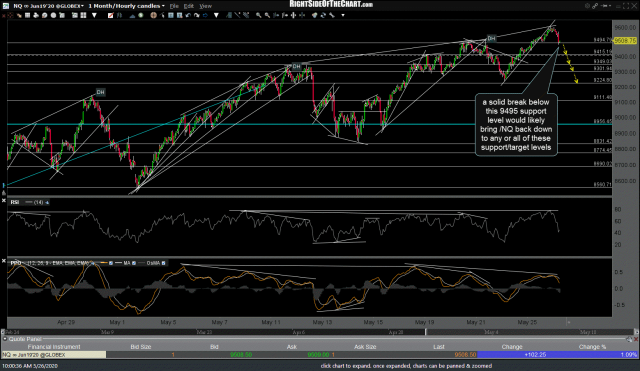Open the View menu
This screenshot has width=640, height=371.
(x=206, y=6)
